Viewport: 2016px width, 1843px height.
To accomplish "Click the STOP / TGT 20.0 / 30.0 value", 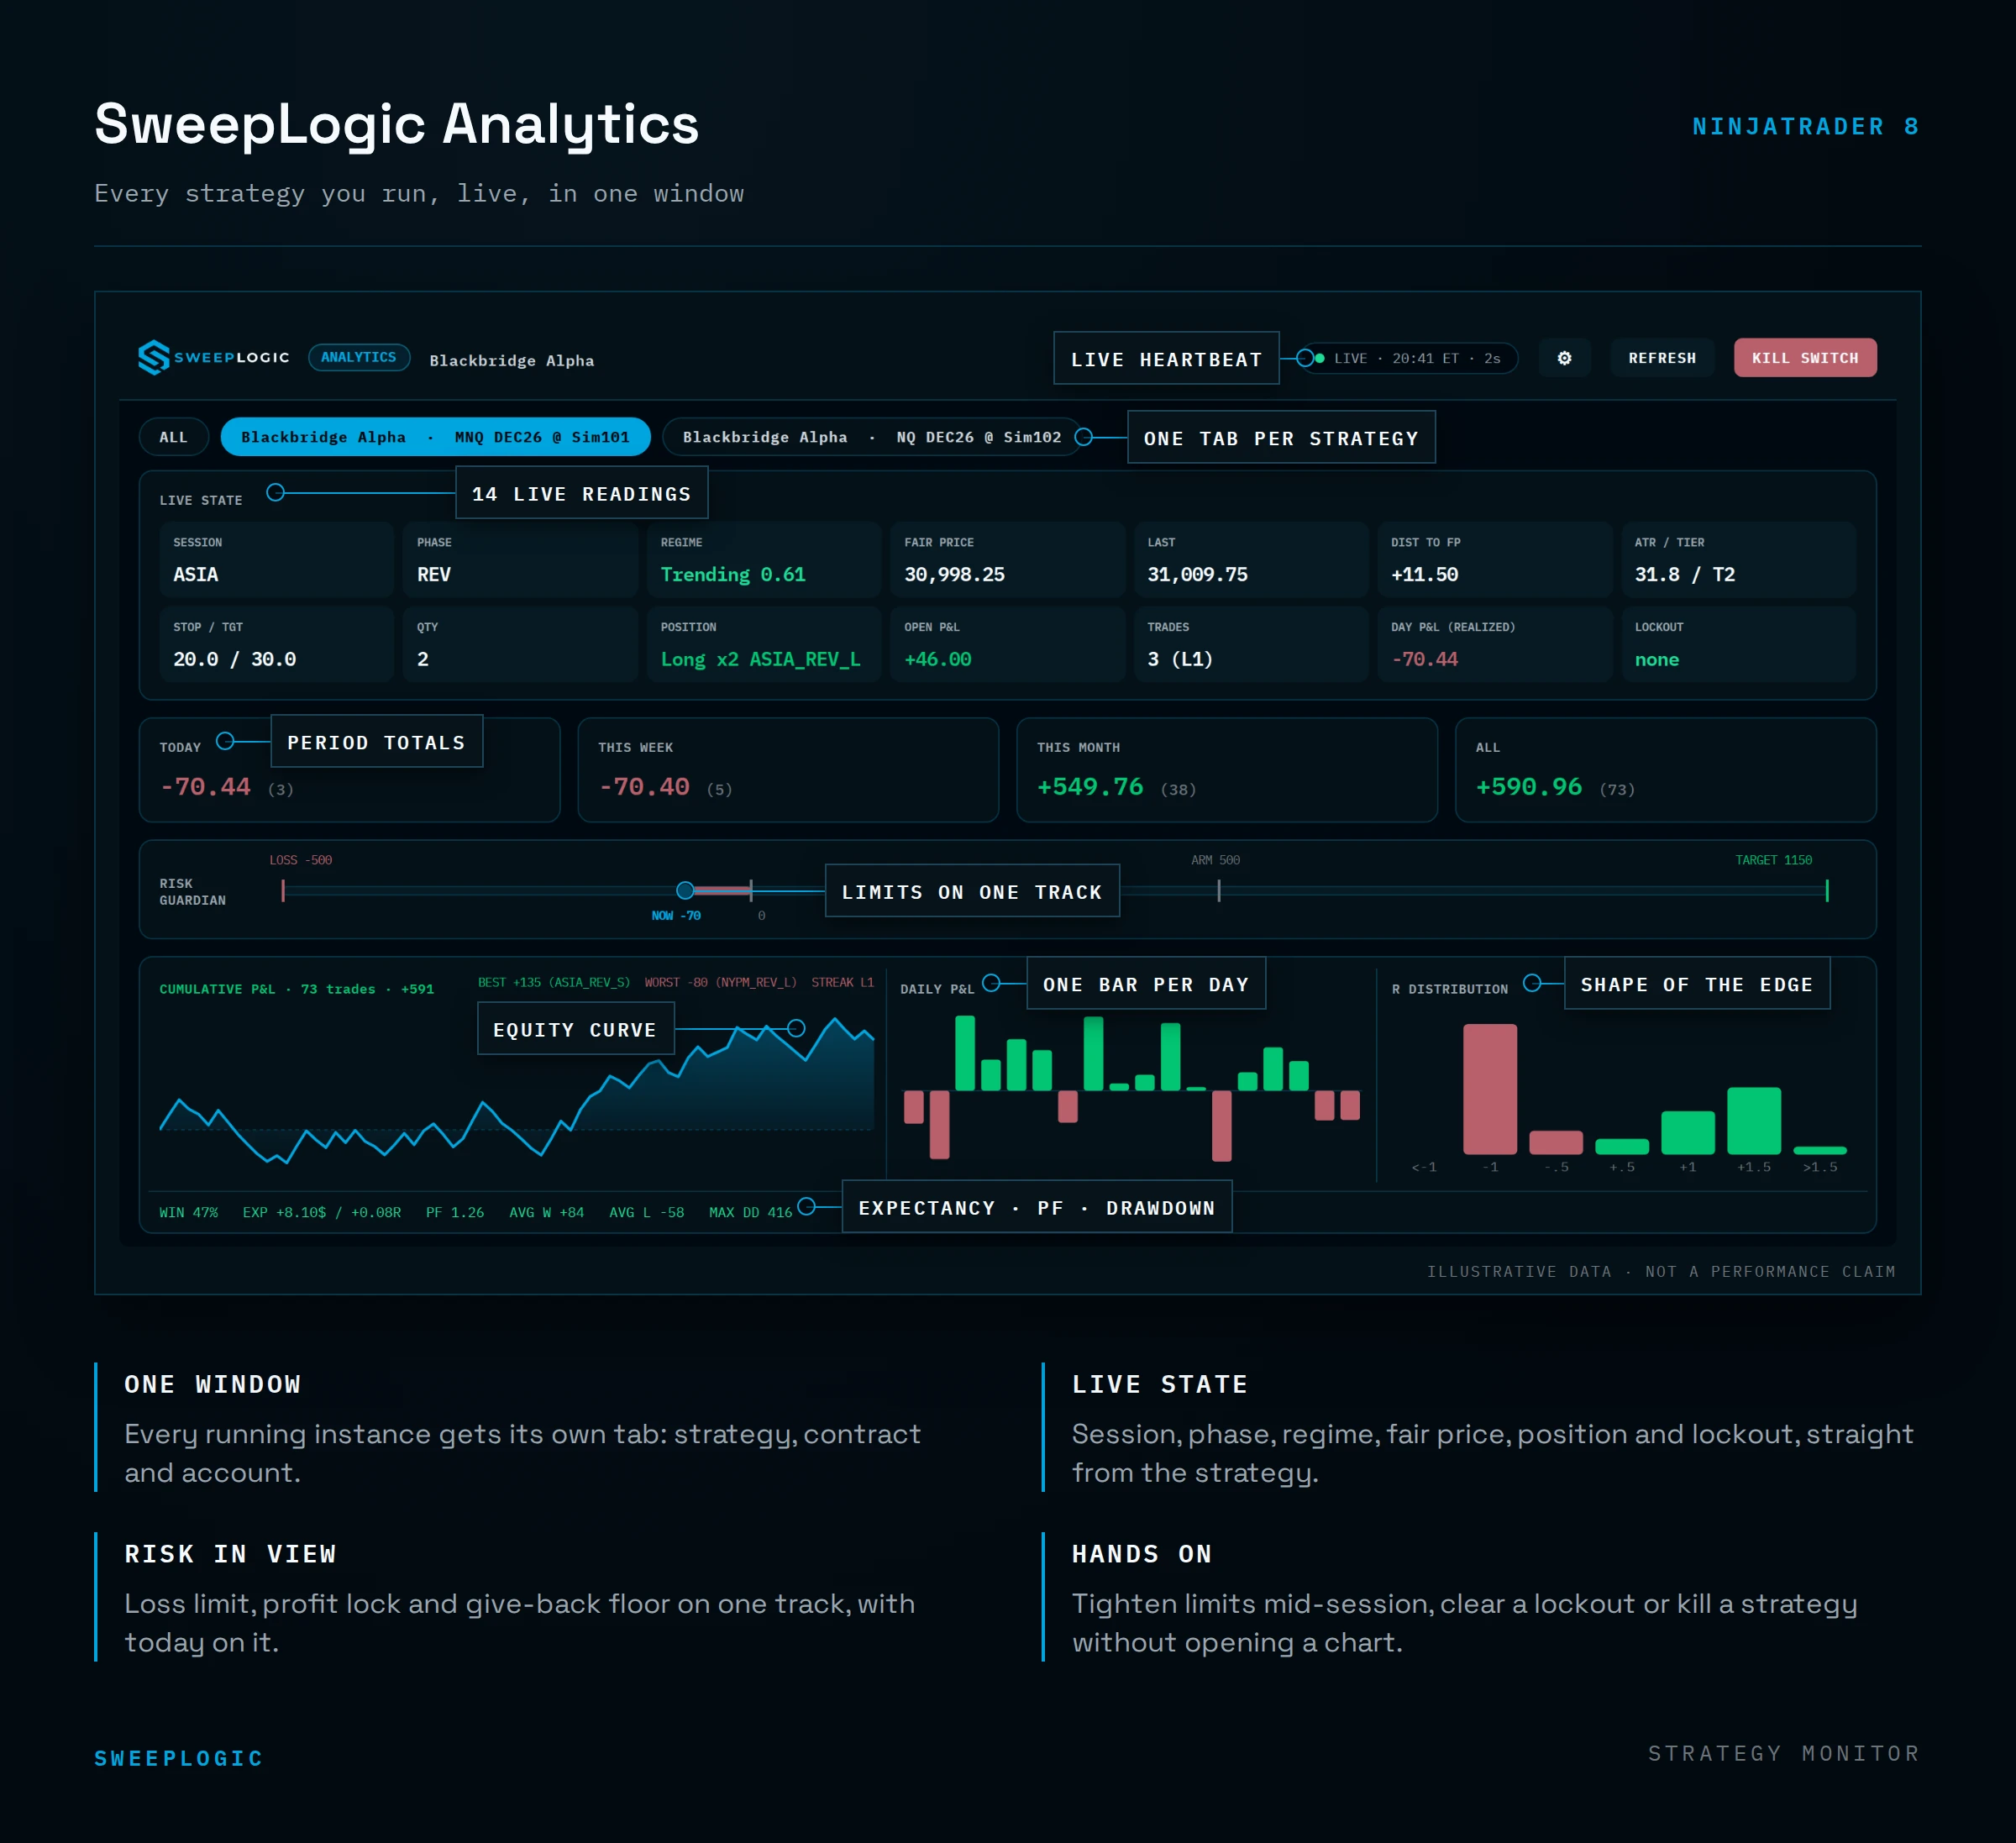I will tap(234, 659).
